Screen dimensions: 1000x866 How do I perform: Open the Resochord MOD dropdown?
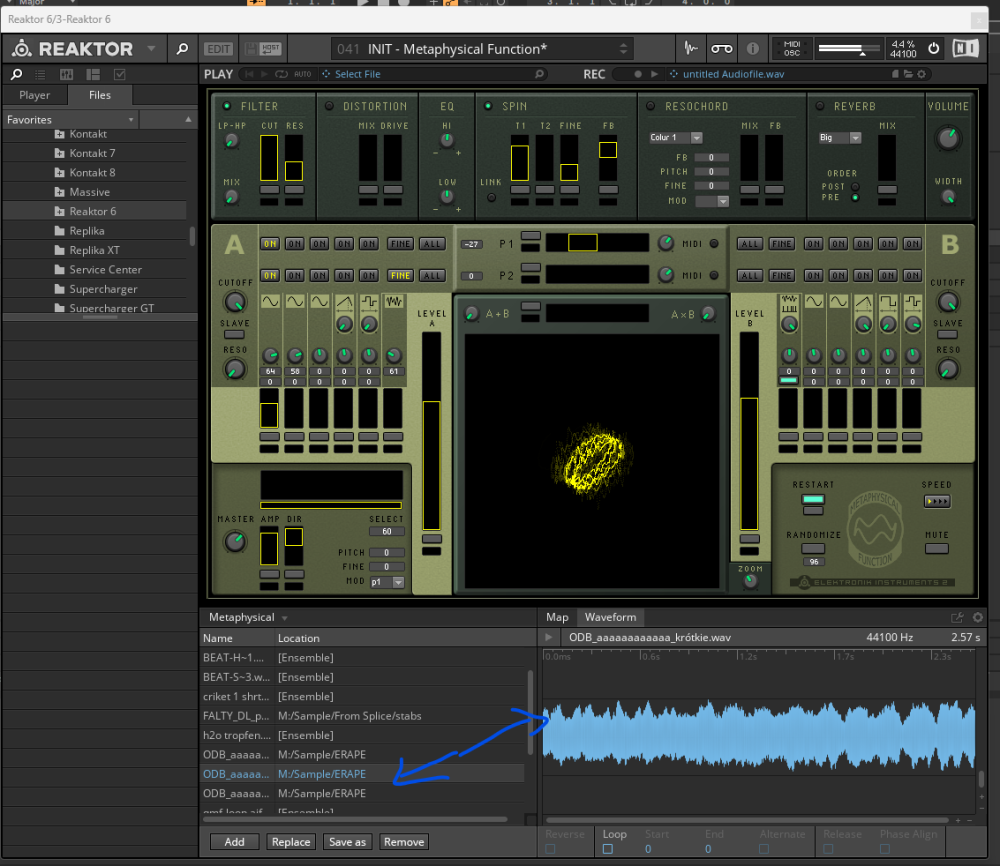click(712, 201)
